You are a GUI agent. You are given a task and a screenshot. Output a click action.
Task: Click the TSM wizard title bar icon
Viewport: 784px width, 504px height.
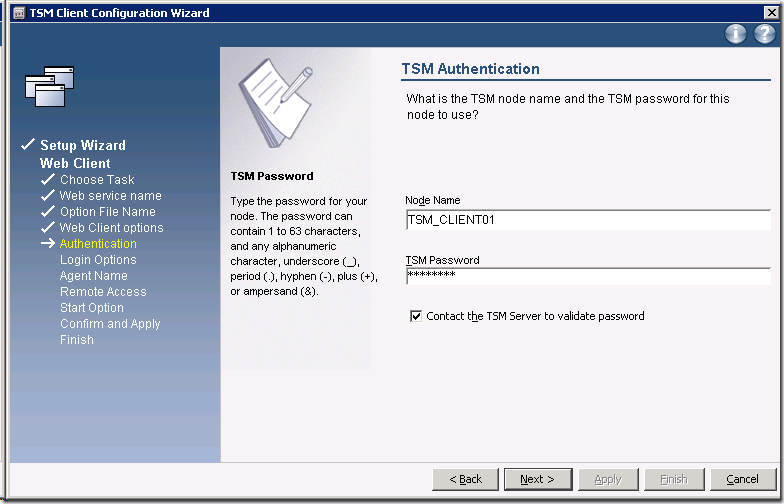[x=17, y=13]
